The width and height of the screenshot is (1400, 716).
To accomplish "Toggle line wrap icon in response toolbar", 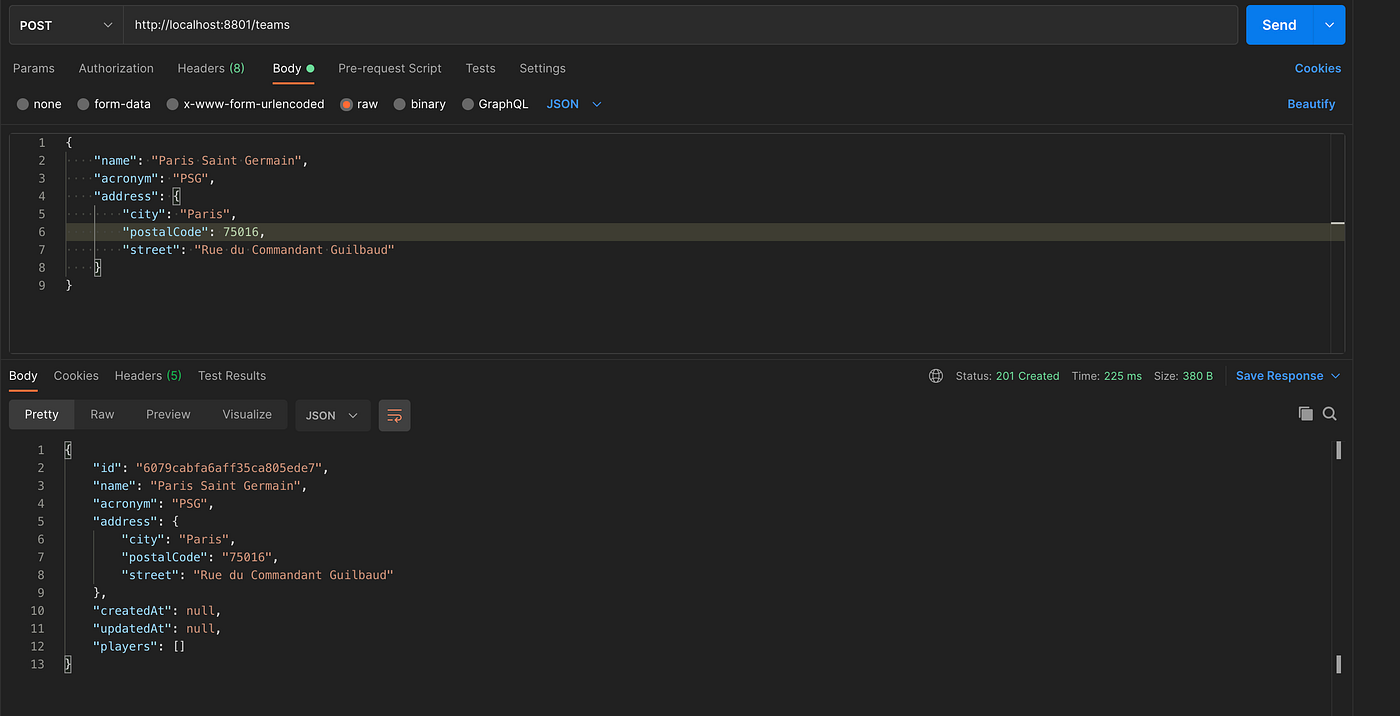I will 394,415.
